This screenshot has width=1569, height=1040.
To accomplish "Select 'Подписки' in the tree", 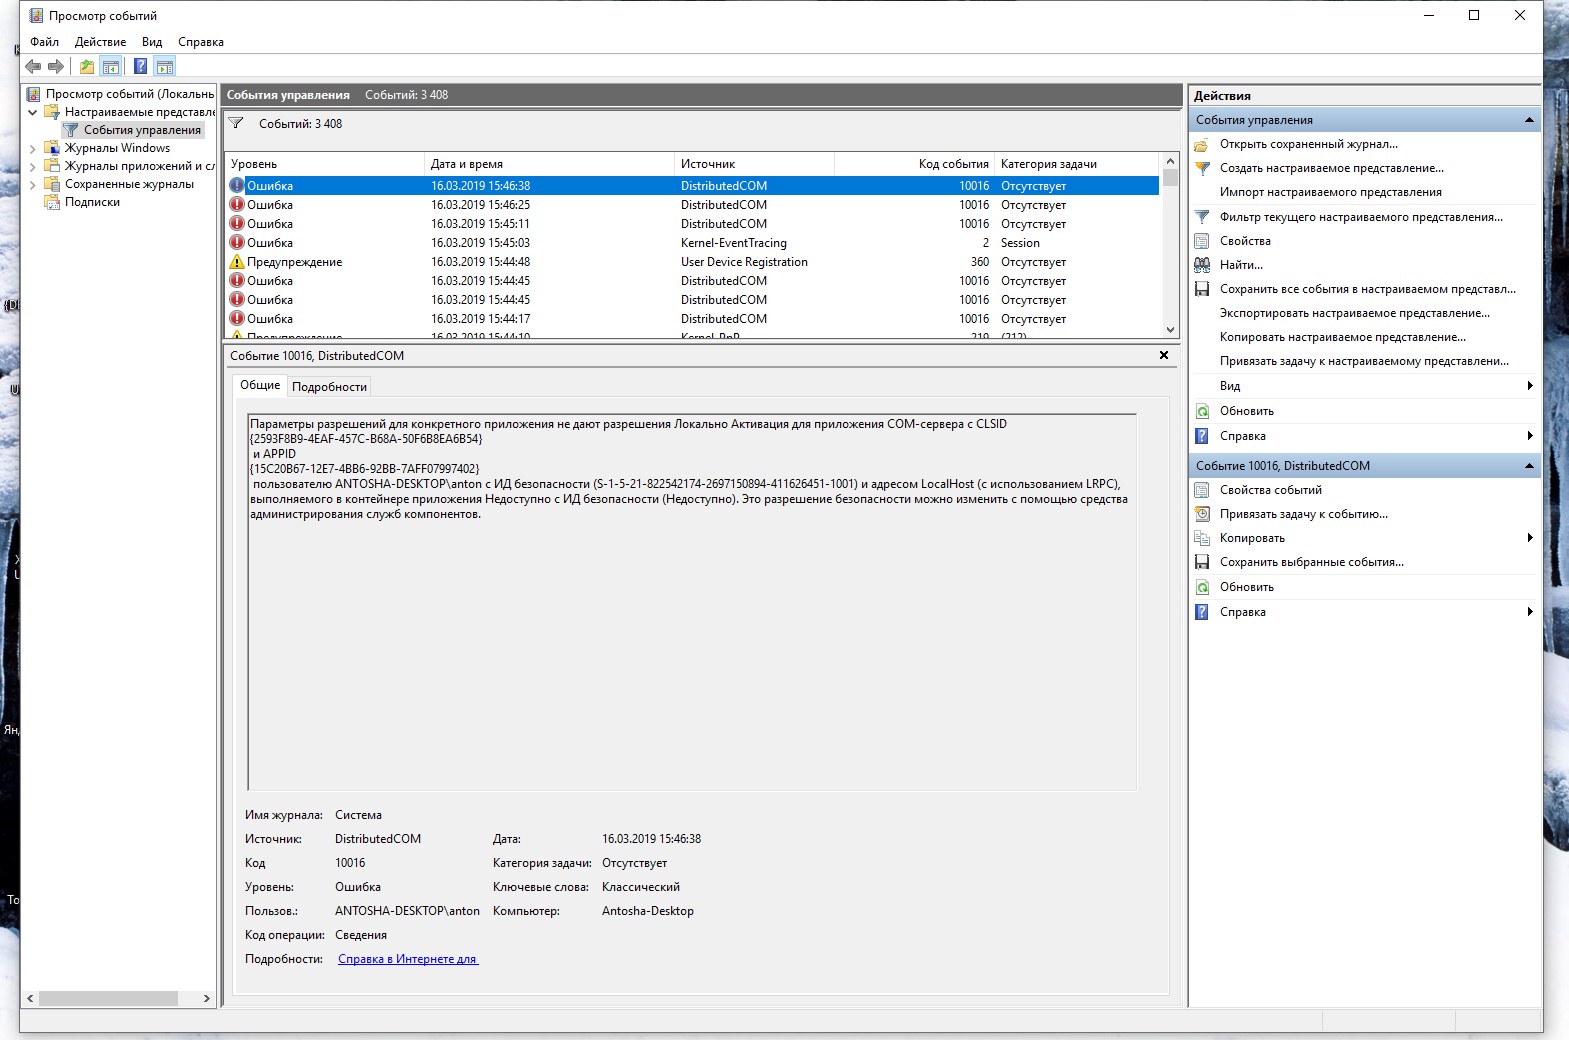I will (92, 202).
